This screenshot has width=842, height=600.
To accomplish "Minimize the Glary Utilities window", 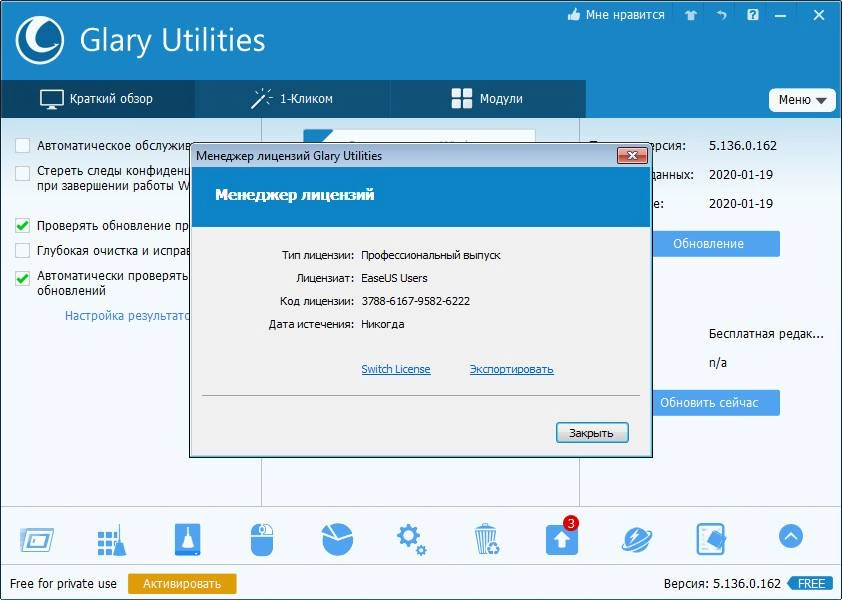I will [780, 15].
